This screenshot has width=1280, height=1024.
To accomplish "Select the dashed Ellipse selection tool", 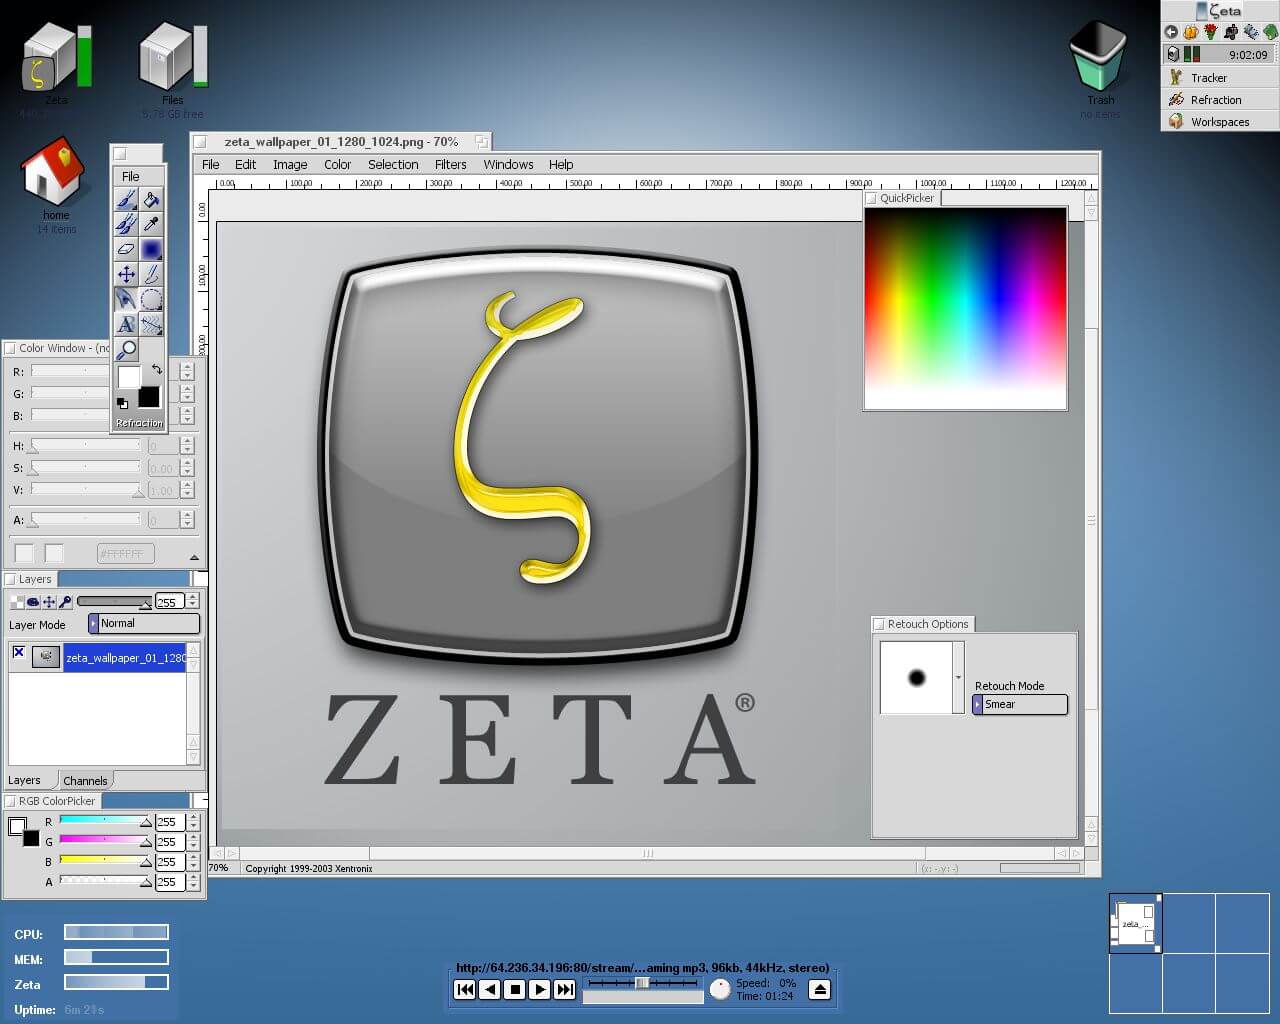I will [151, 299].
